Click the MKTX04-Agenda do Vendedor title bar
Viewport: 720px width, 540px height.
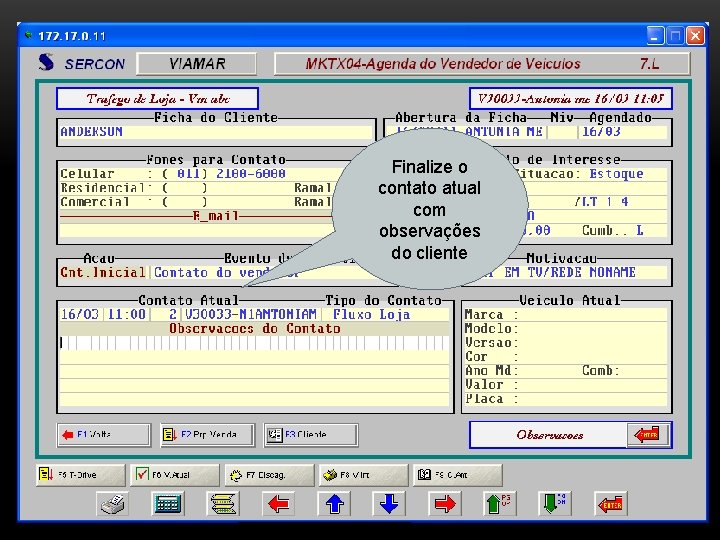coord(482,63)
